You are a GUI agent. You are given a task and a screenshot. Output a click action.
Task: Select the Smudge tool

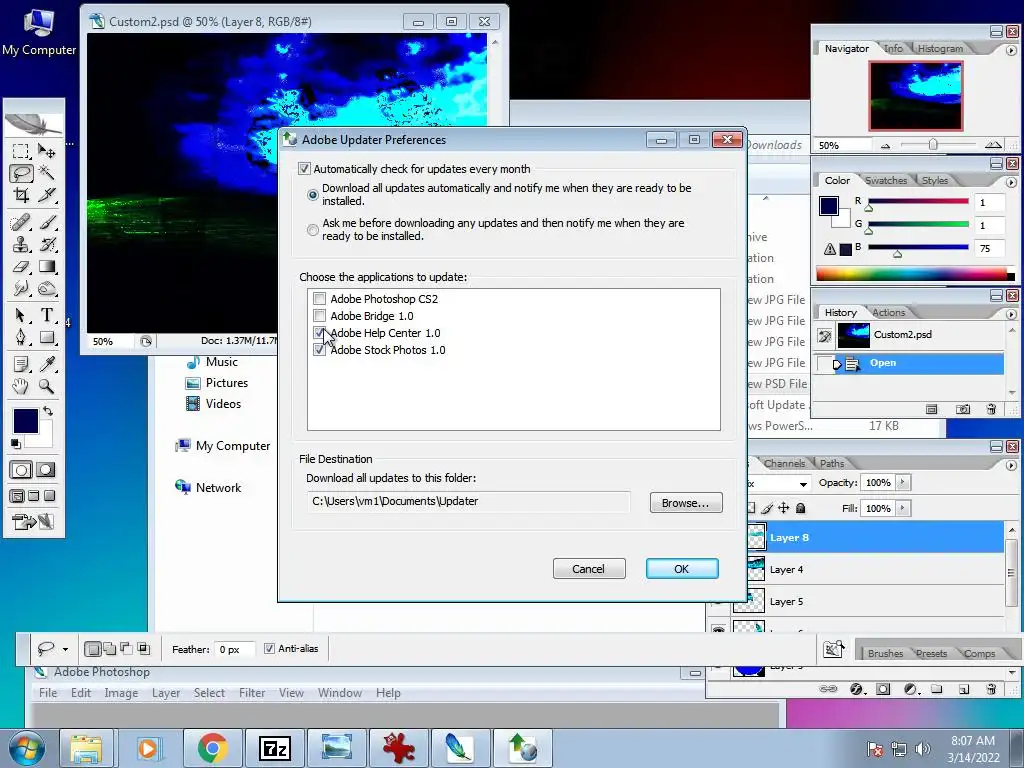[x=21, y=288]
